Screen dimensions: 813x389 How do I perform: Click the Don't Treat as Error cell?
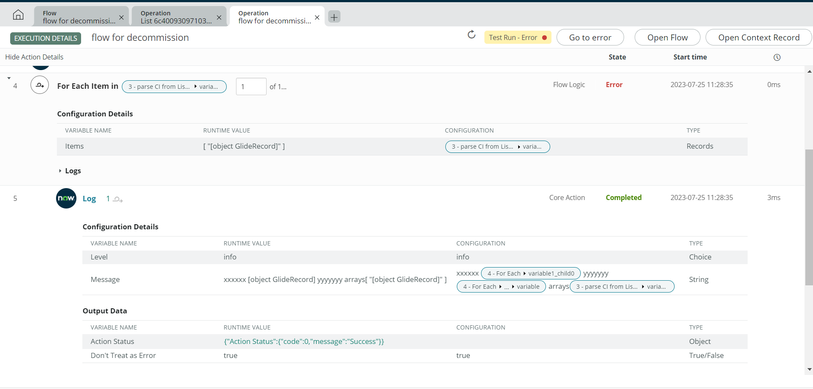point(123,355)
